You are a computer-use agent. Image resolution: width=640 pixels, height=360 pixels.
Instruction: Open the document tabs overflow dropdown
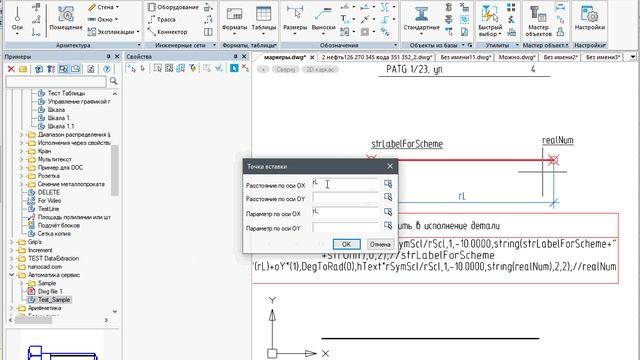632,57
